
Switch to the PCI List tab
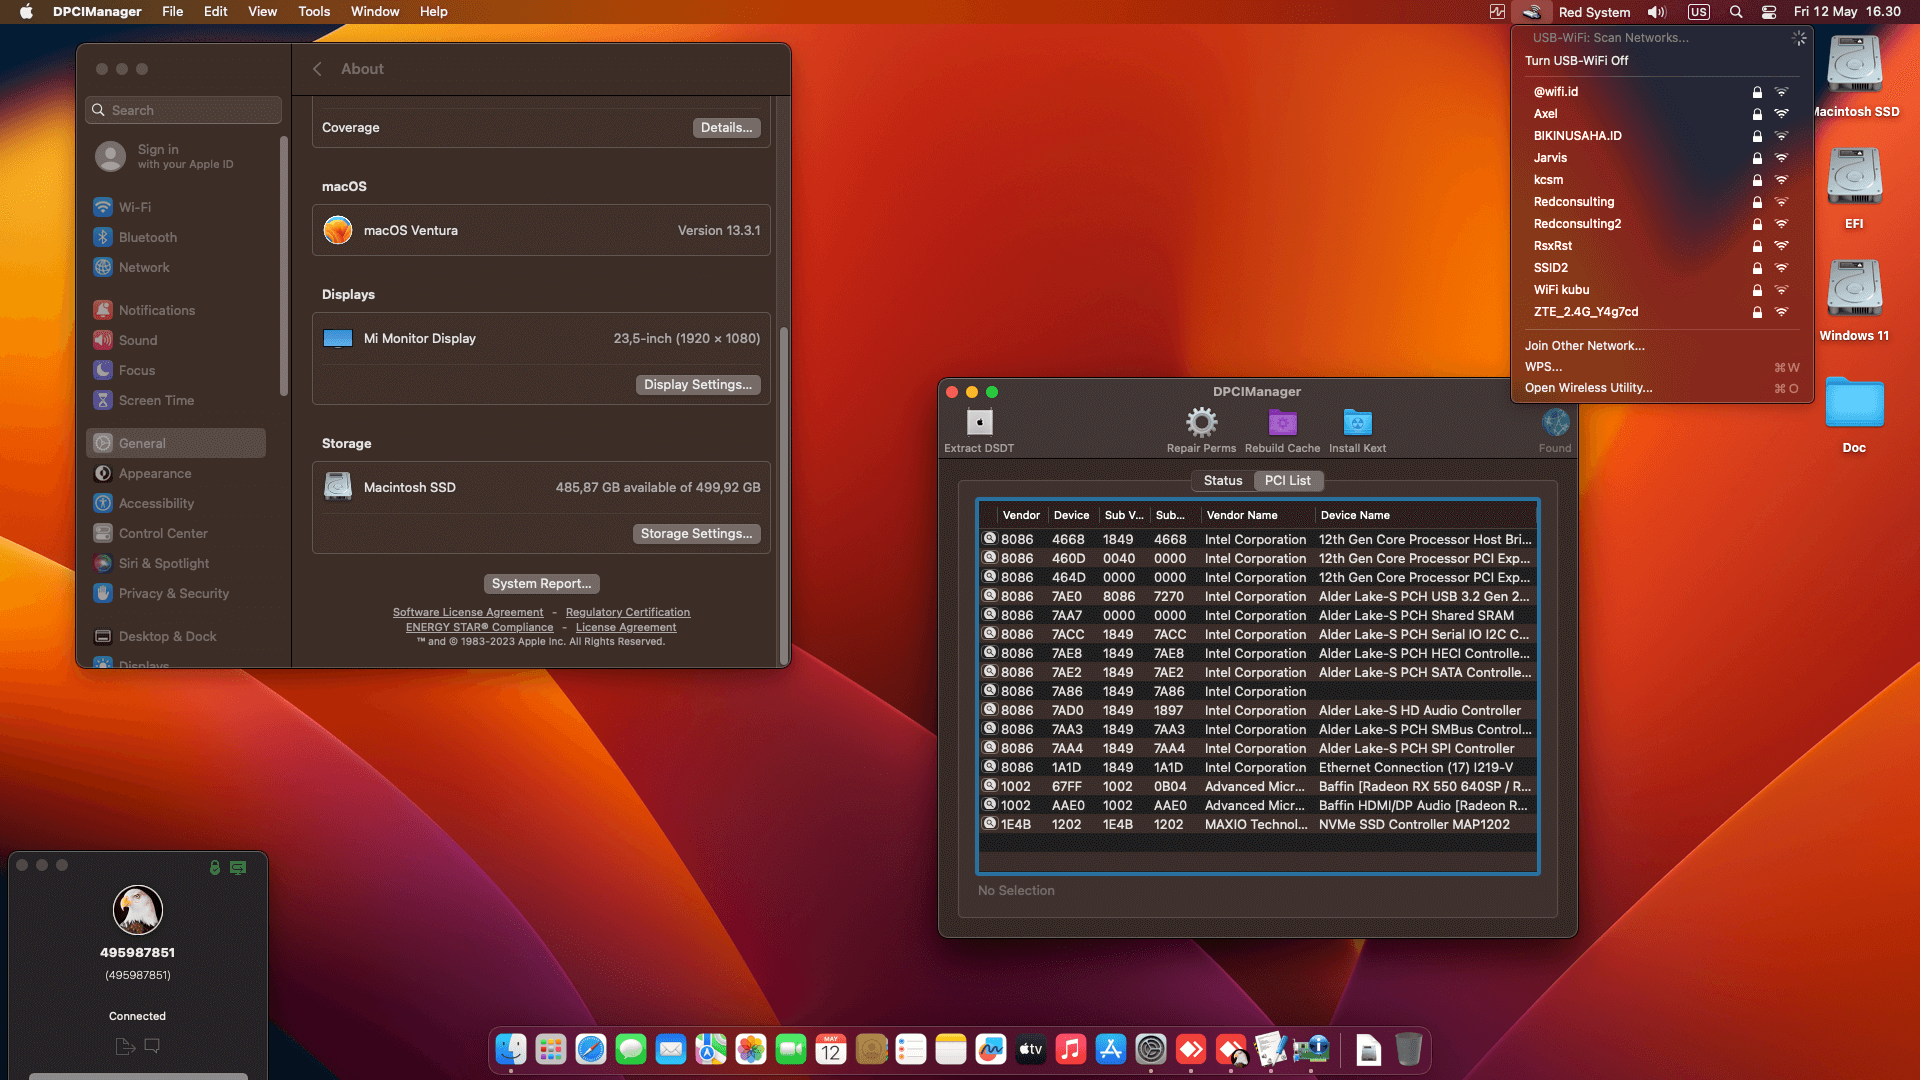pyautogui.click(x=1288, y=481)
